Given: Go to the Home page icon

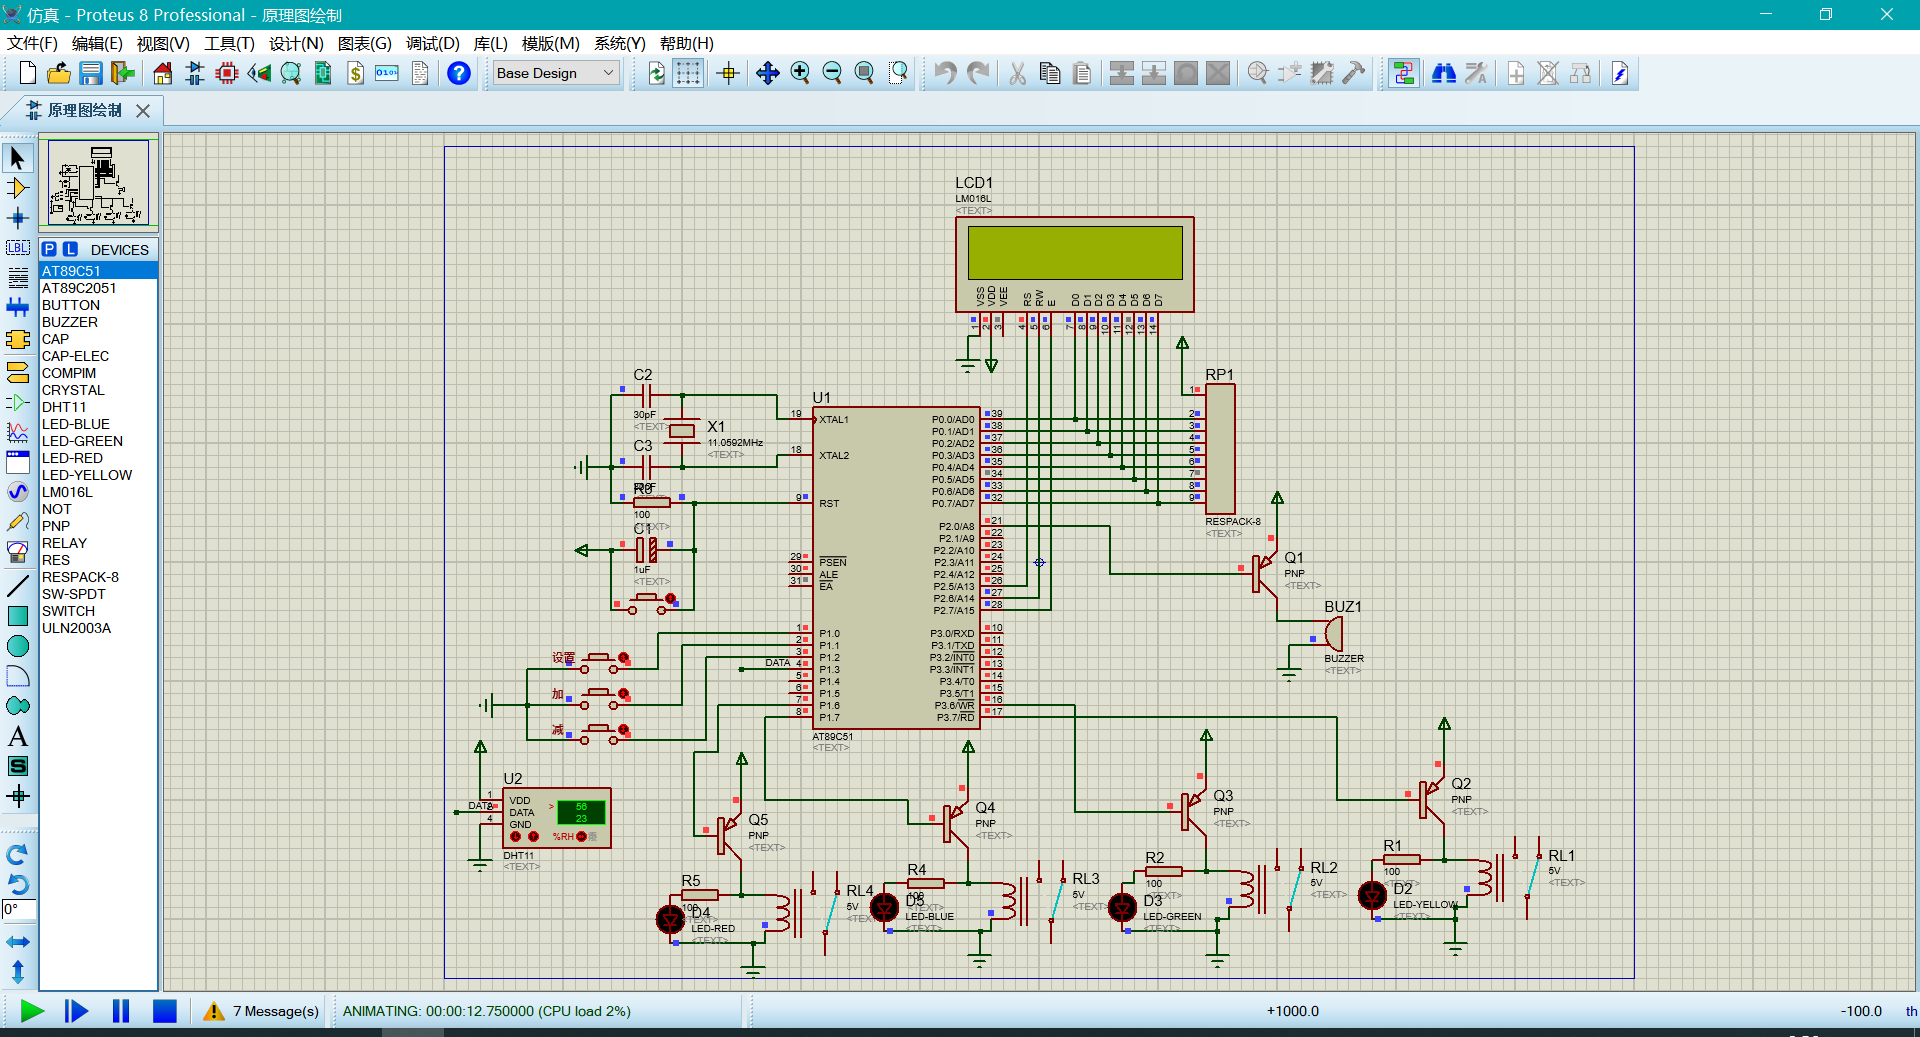Looking at the screenshot, I should point(162,73).
